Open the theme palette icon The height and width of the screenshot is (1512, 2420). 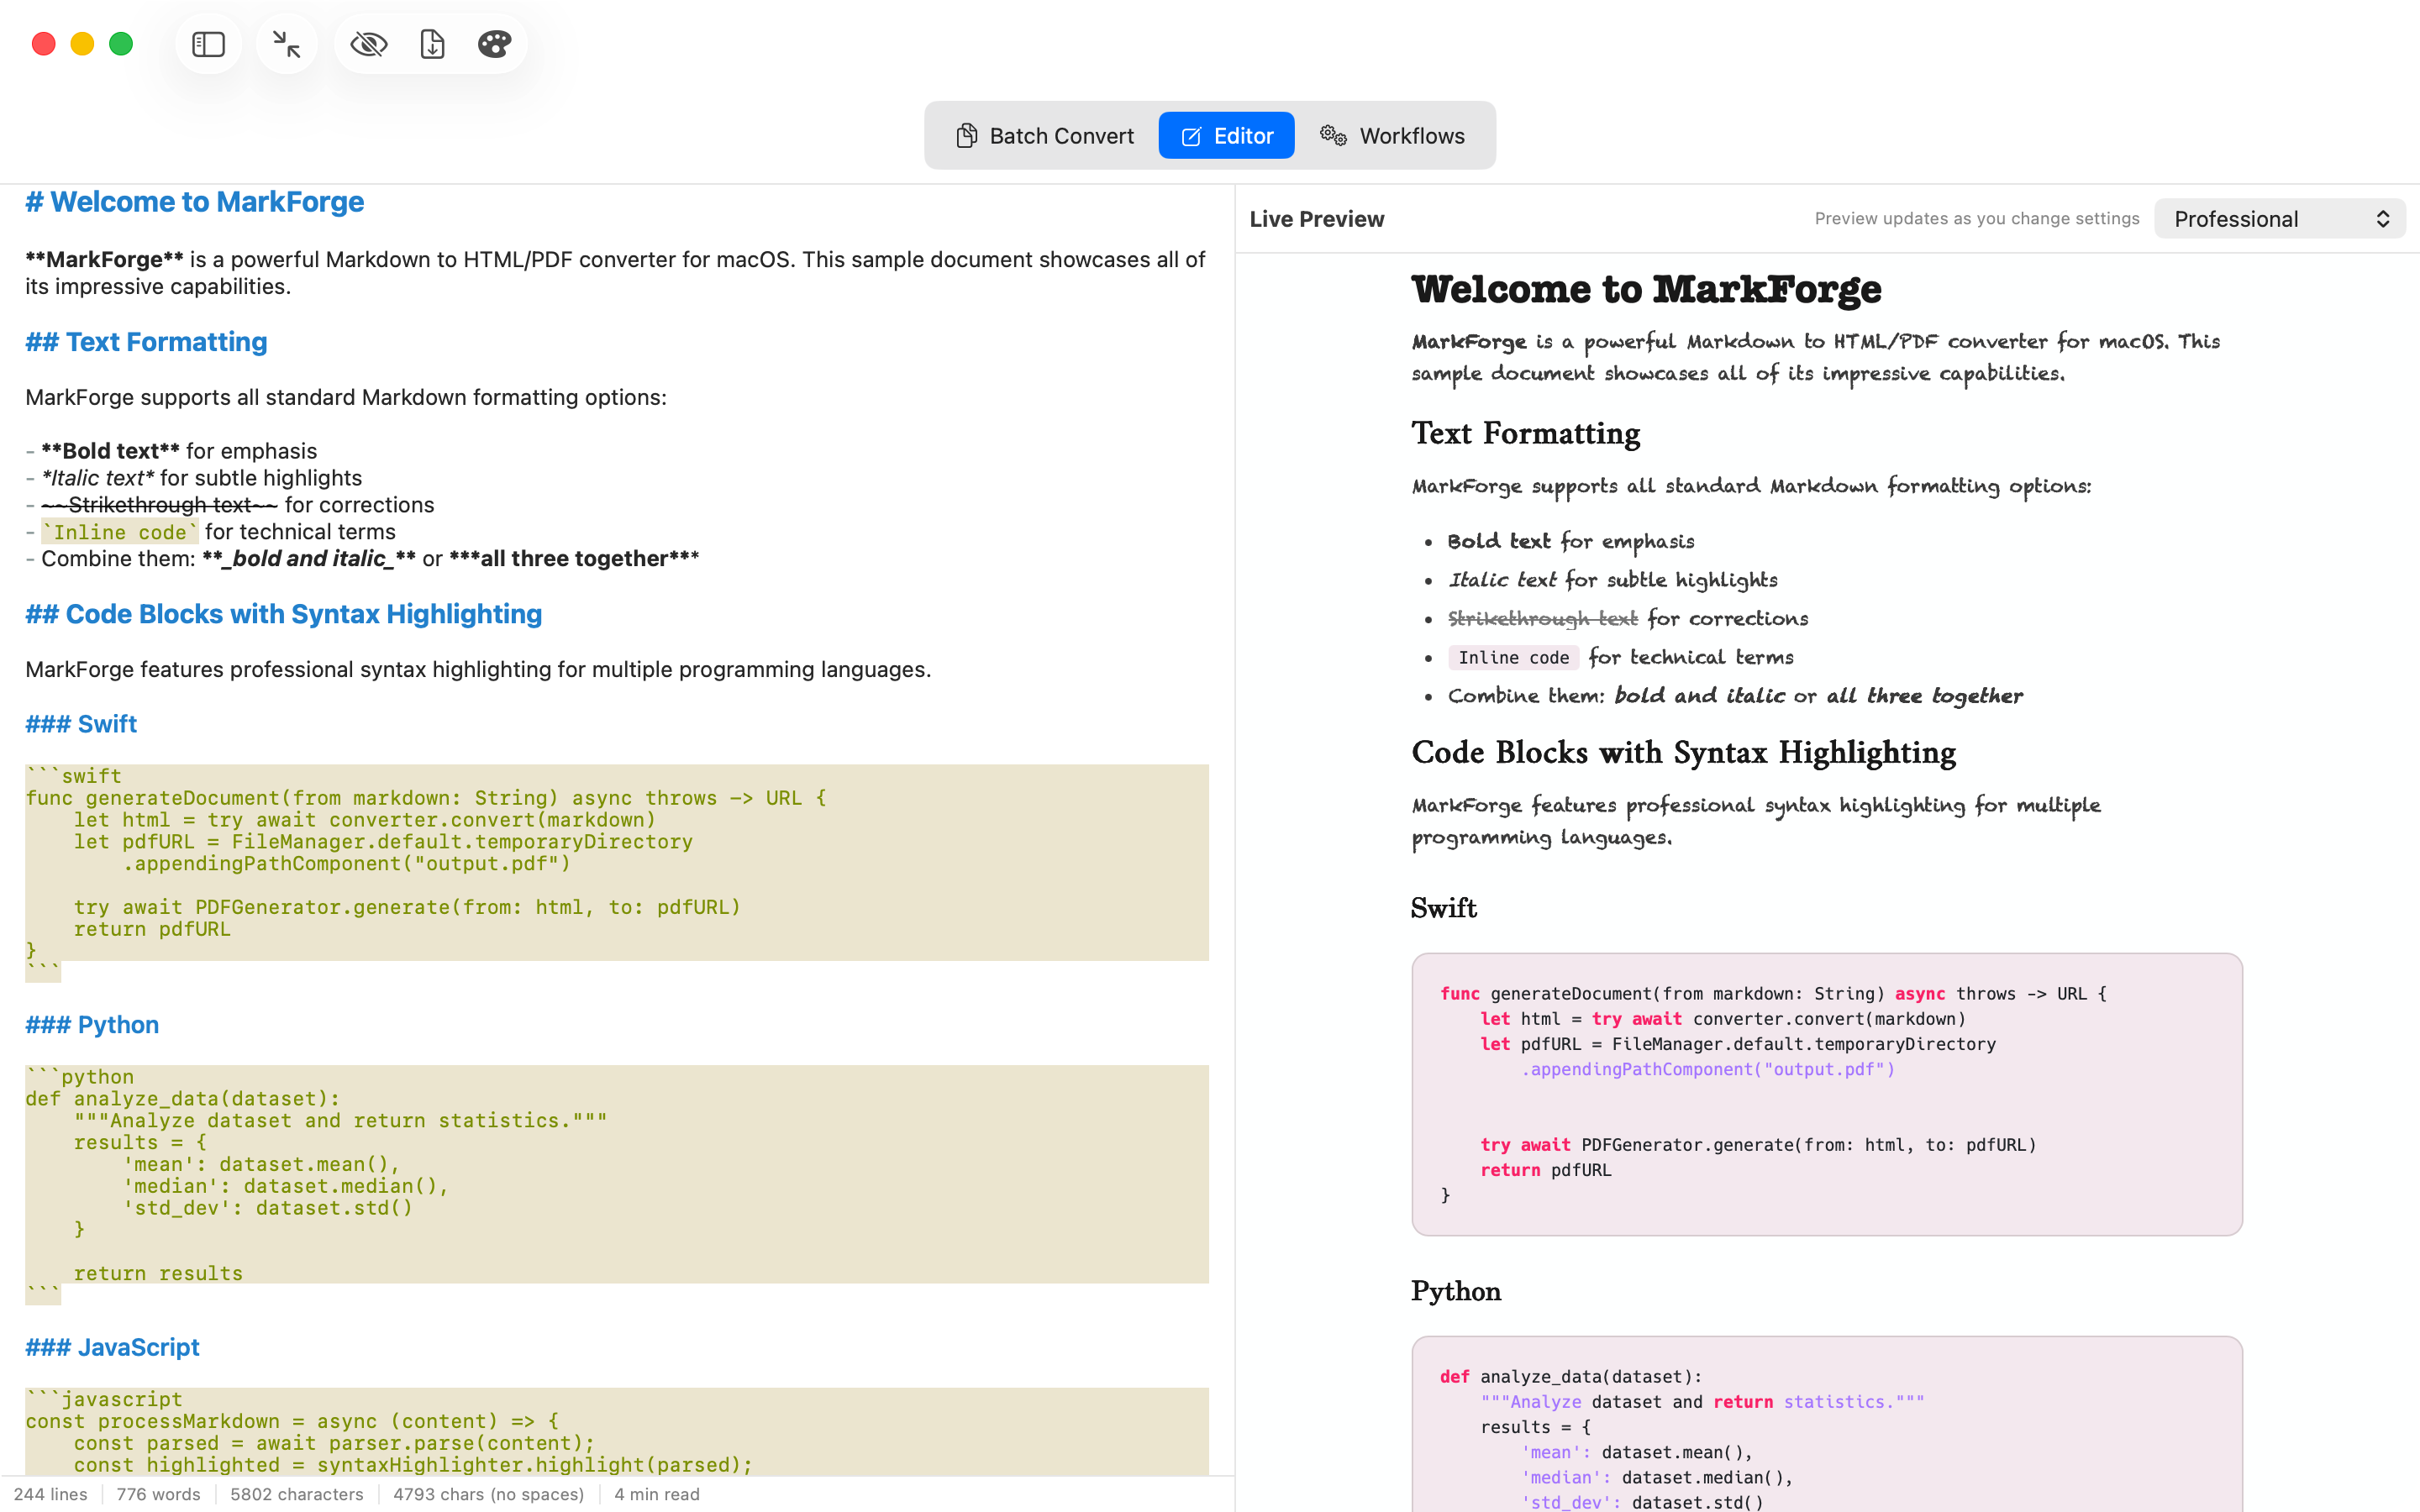(x=495, y=44)
